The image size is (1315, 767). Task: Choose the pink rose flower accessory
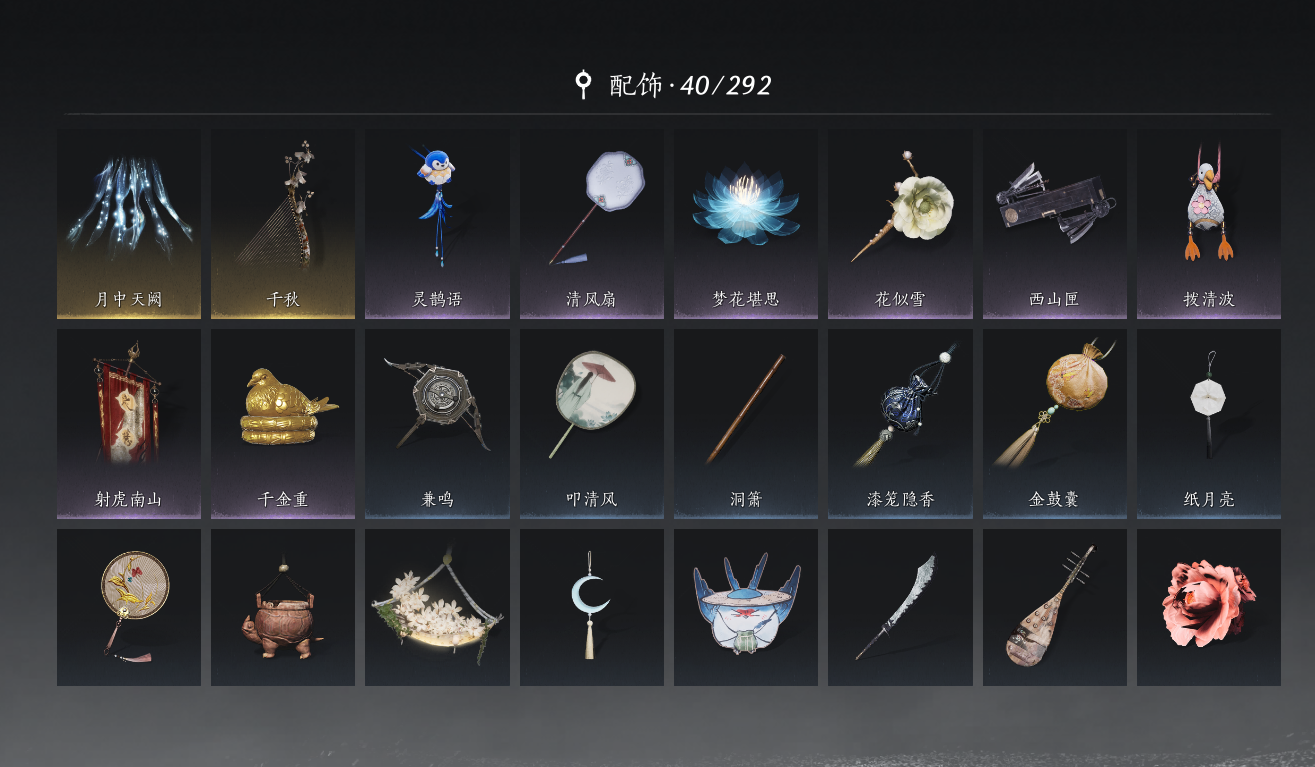click(x=1209, y=607)
